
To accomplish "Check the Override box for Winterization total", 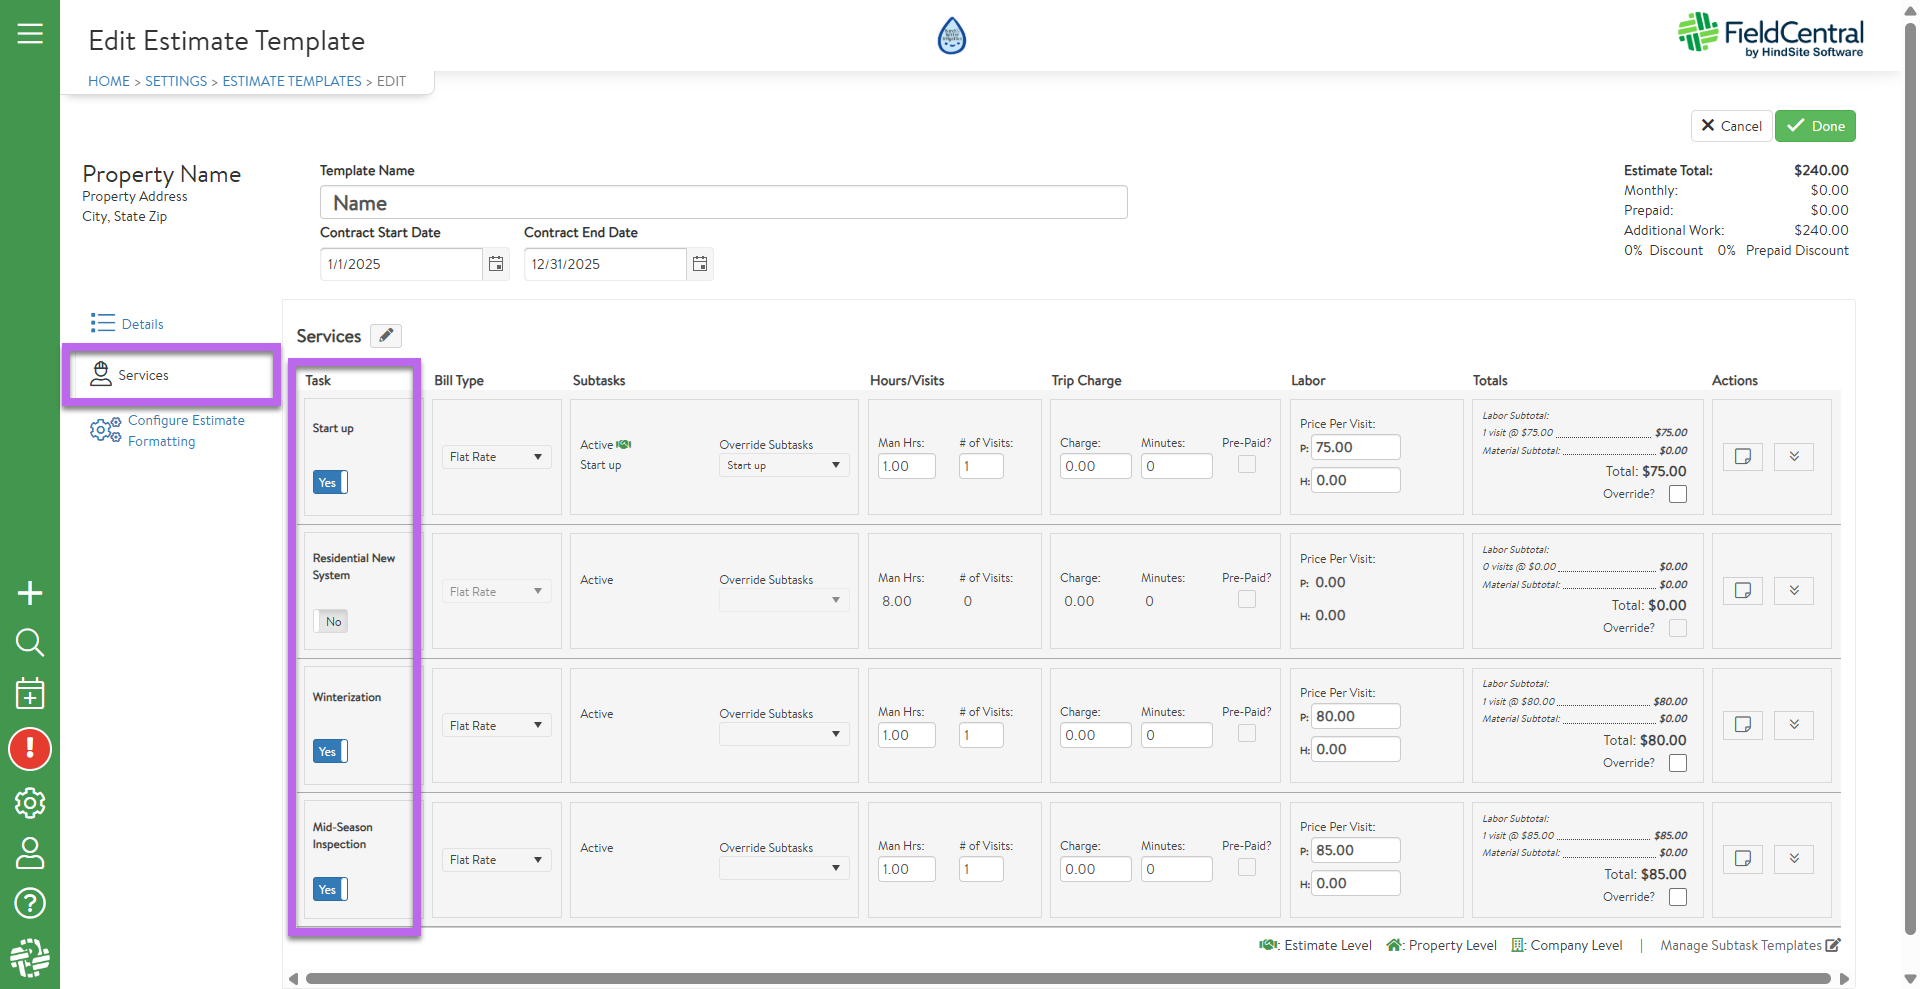I will click(x=1678, y=763).
